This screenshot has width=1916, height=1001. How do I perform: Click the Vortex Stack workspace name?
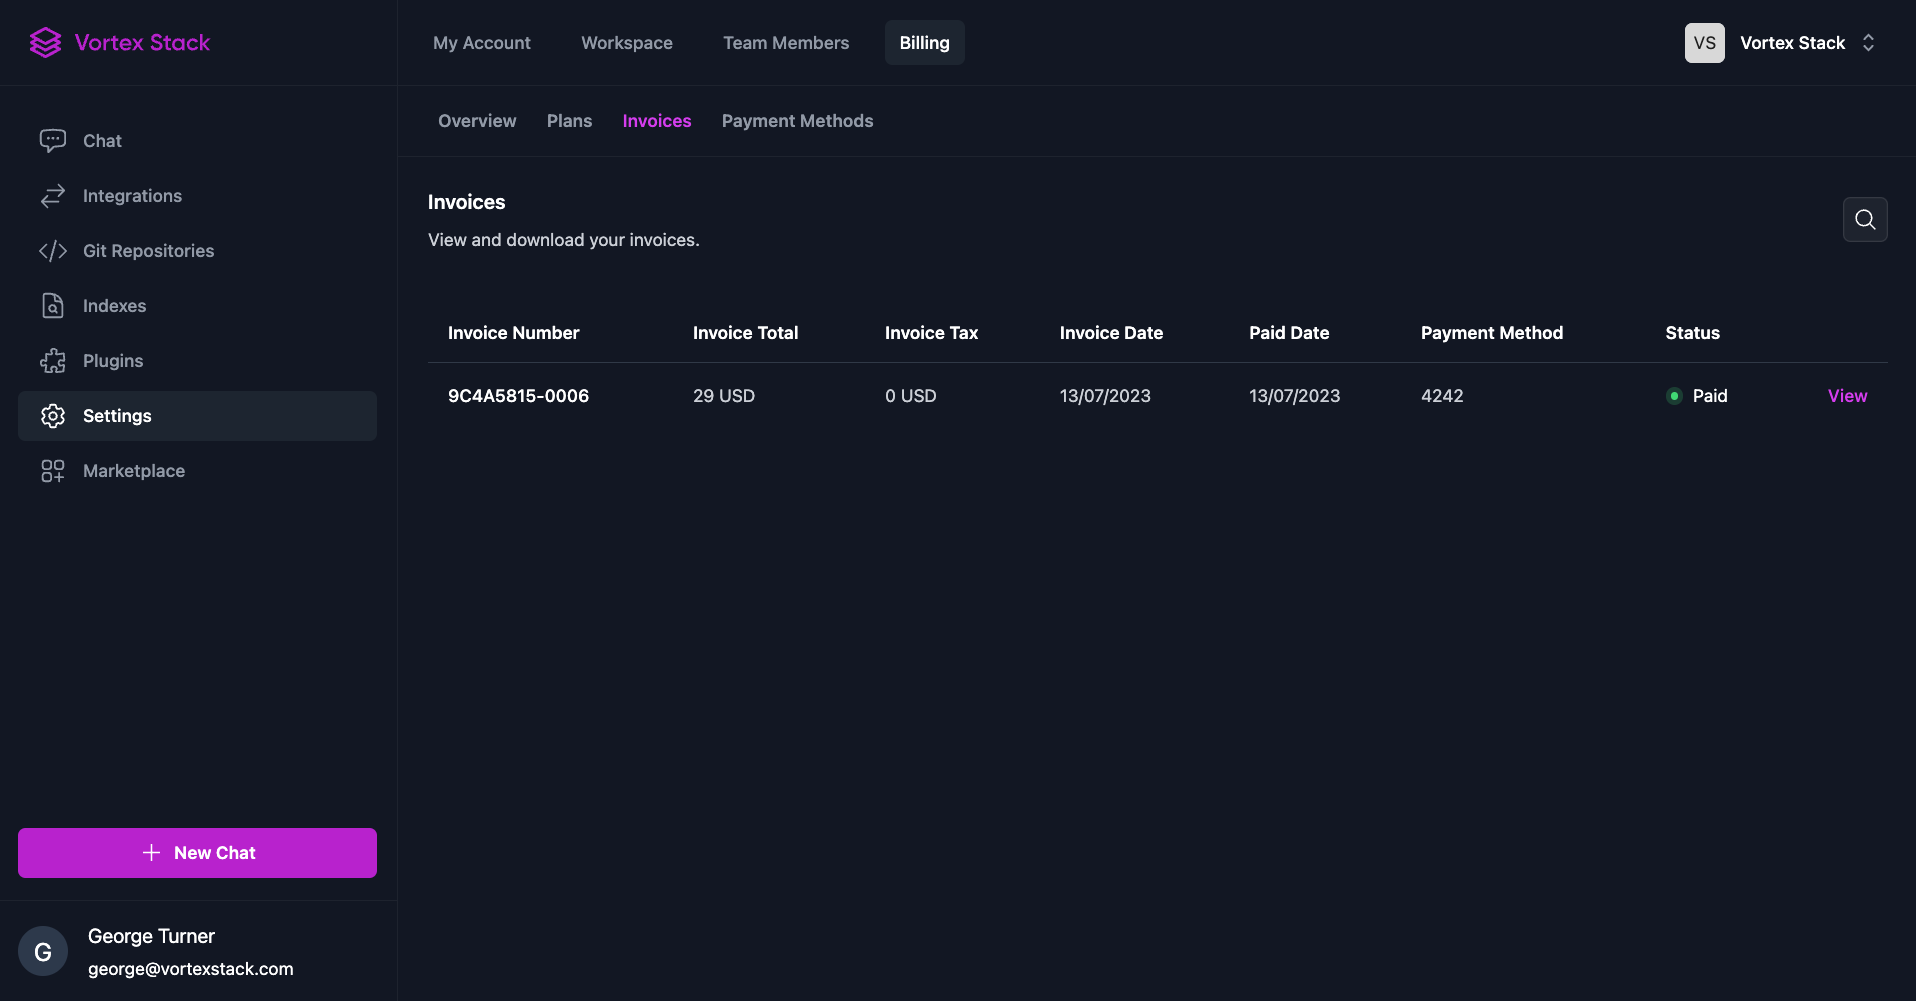coord(1792,43)
